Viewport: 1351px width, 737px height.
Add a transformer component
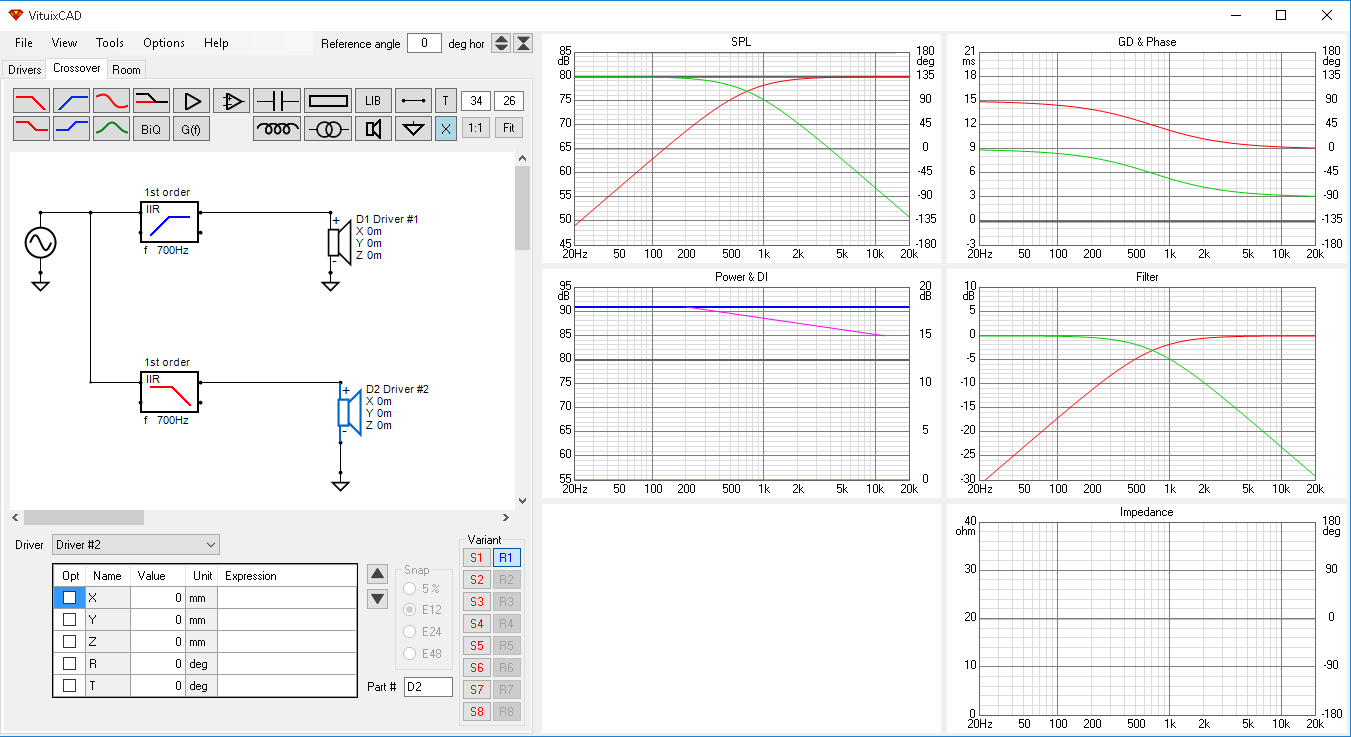[x=328, y=129]
